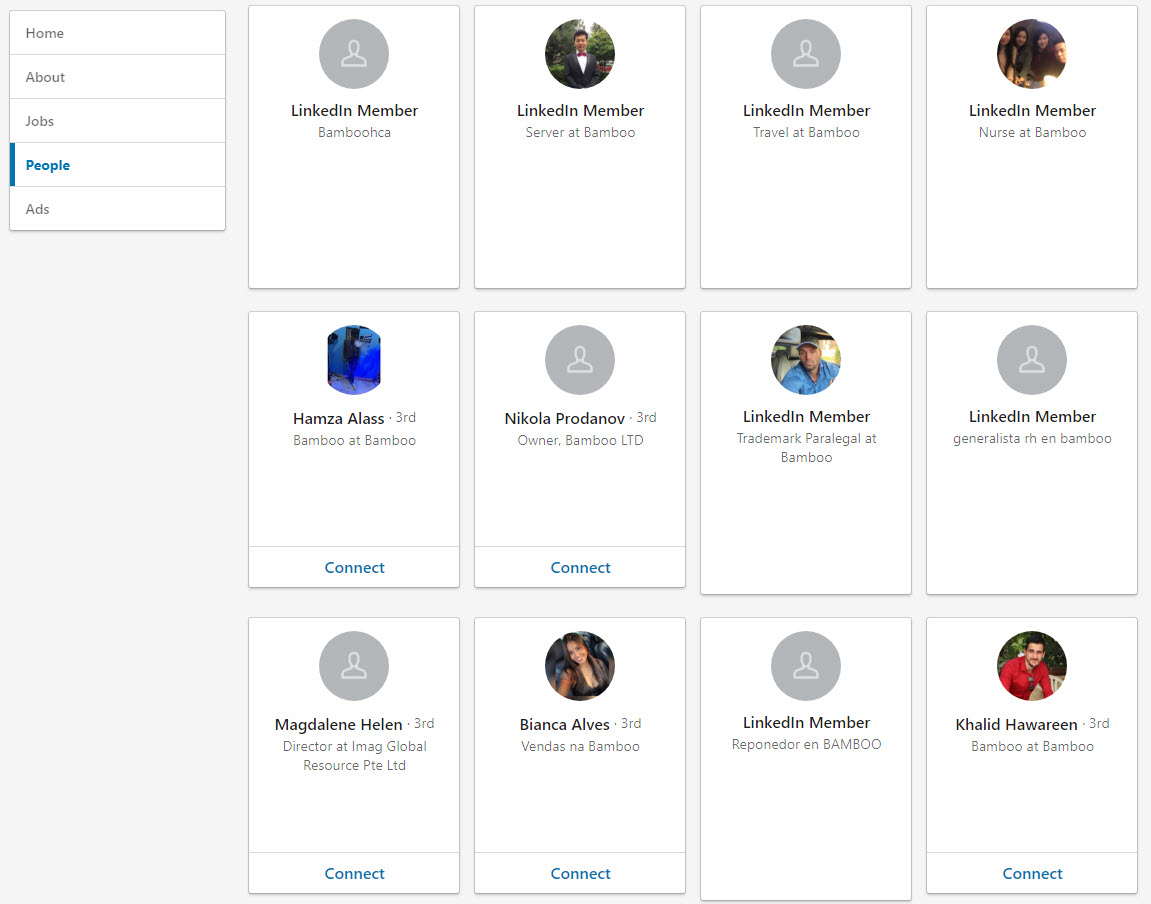
Task: Connect with Hamza Alass
Action: tap(354, 567)
